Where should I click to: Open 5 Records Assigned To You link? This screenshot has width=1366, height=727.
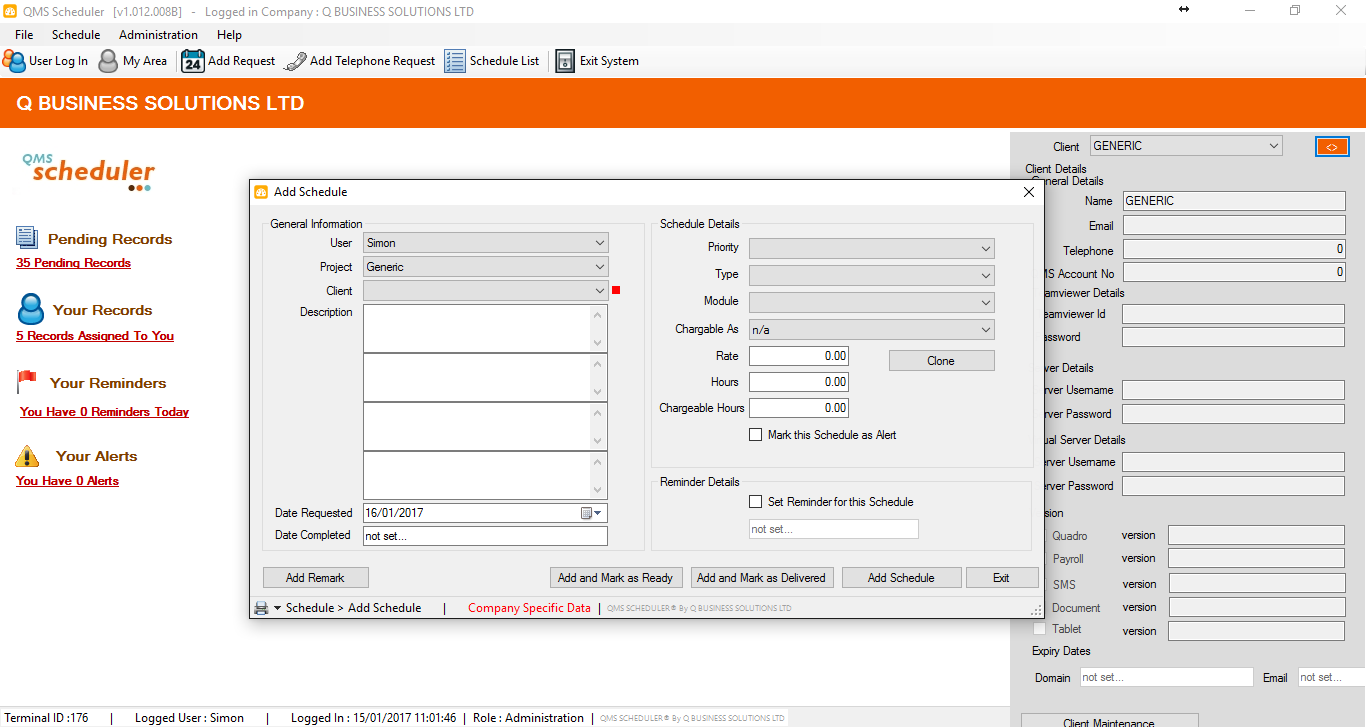[x=95, y=336]
